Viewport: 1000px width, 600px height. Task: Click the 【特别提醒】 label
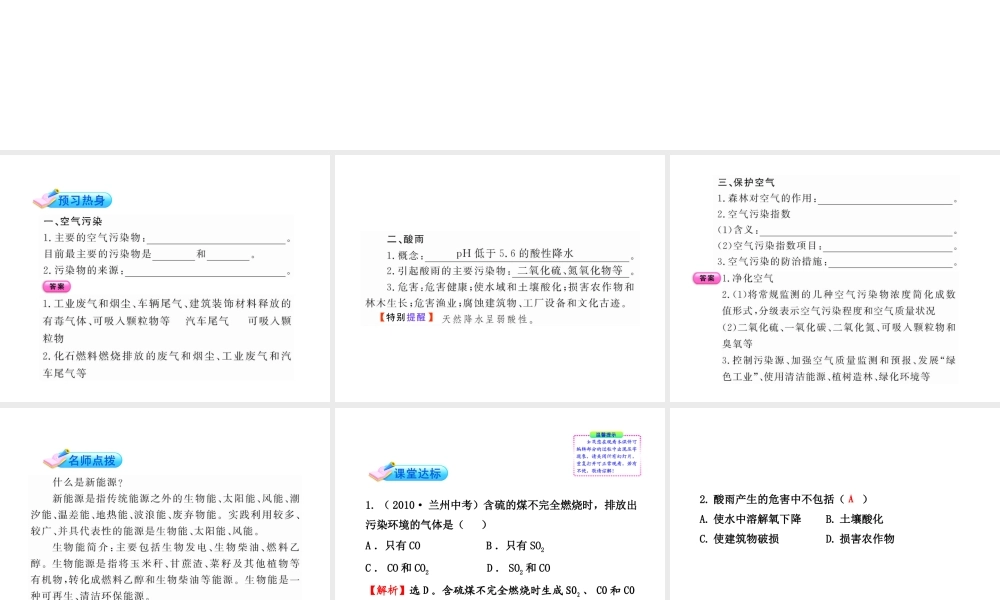(406, 318)
